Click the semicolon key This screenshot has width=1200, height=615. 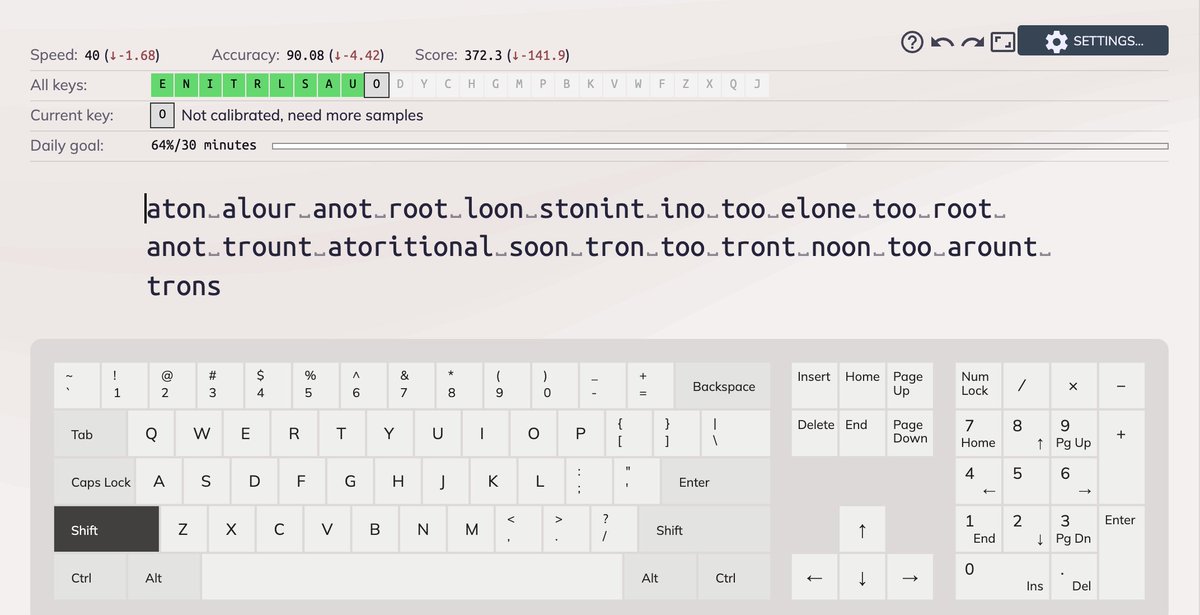[x=589, y=482]
